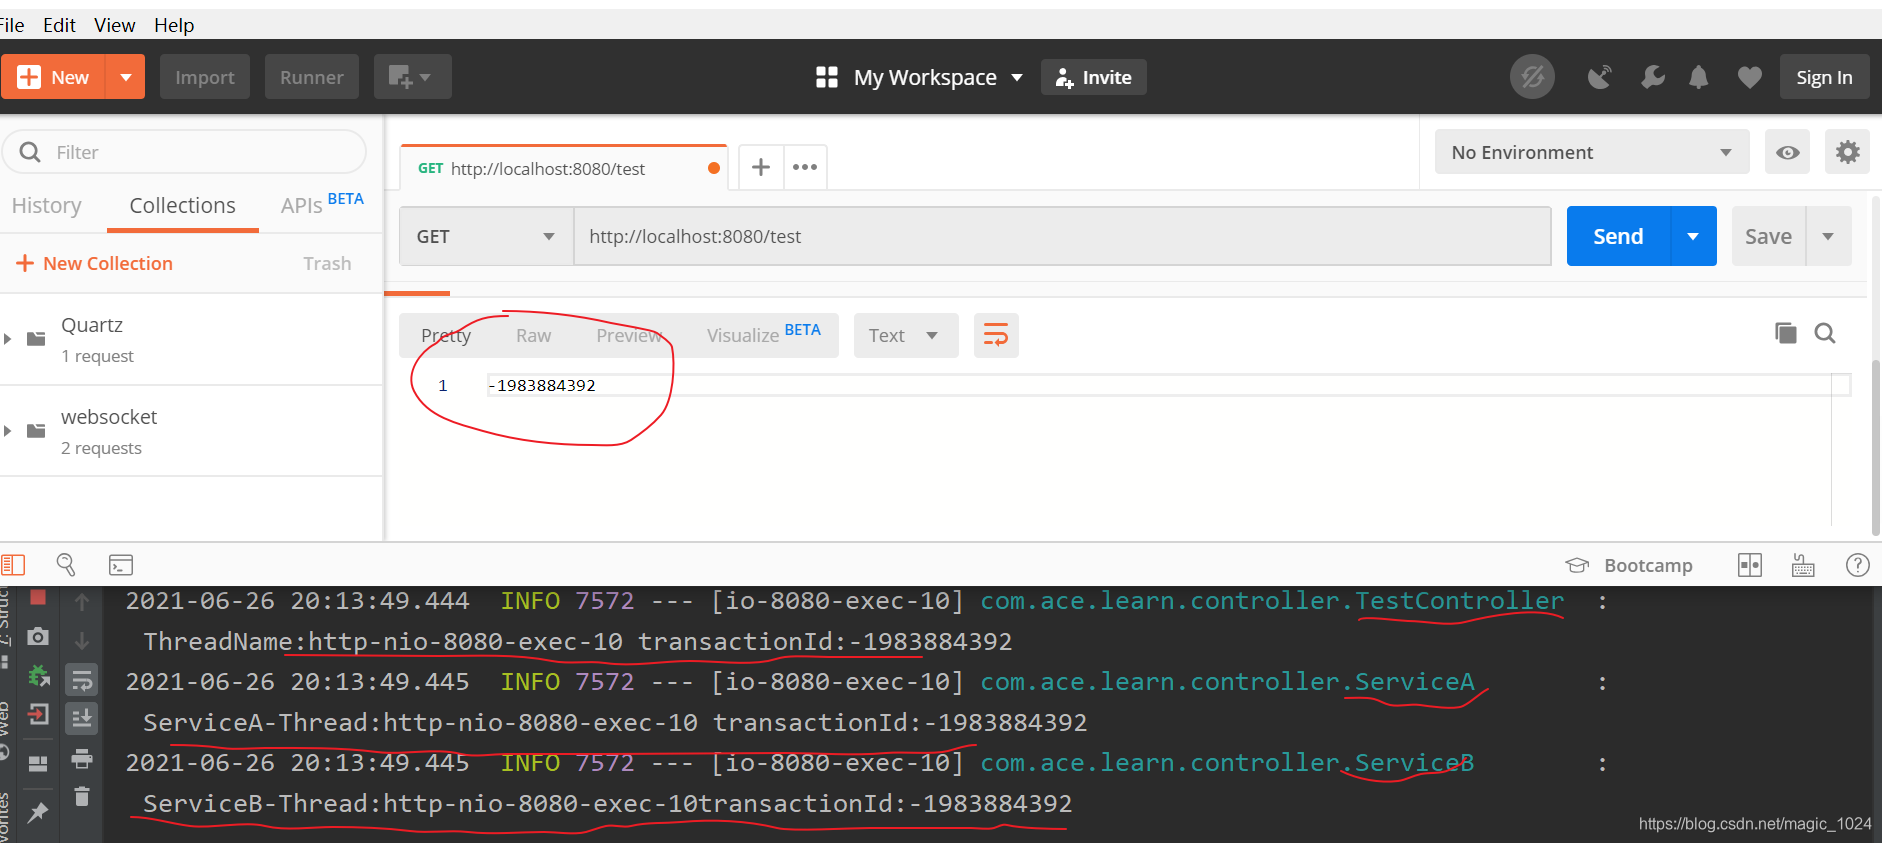Click the pin icon in IDE console
Image resolution: width=1882 pixels, height=843 pixels.
[x=38, y=812]
